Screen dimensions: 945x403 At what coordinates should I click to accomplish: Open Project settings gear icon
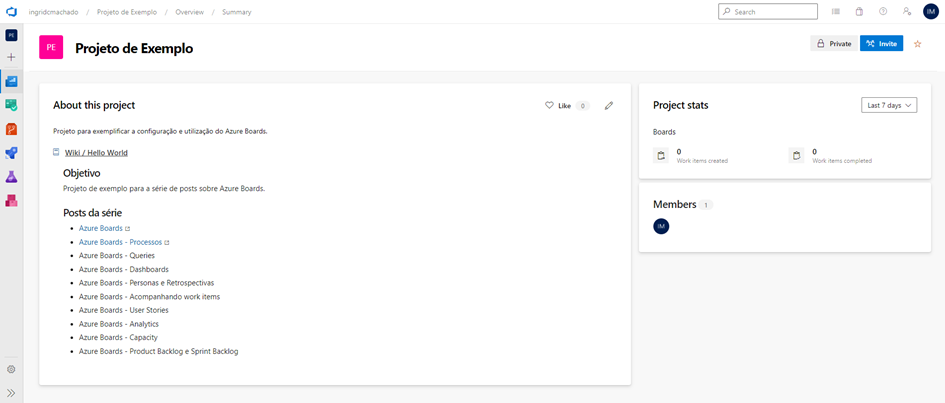(x=11, y=369)
